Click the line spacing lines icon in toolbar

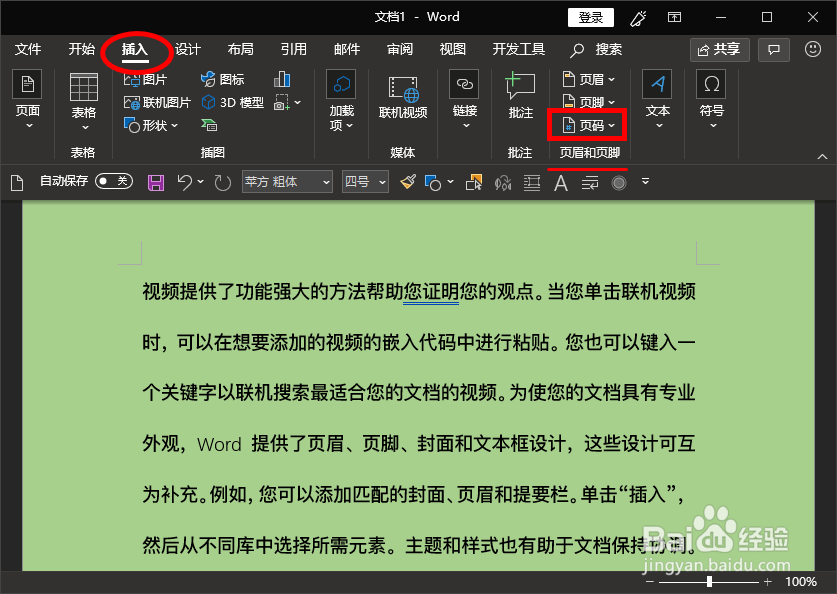pos(532,183)
